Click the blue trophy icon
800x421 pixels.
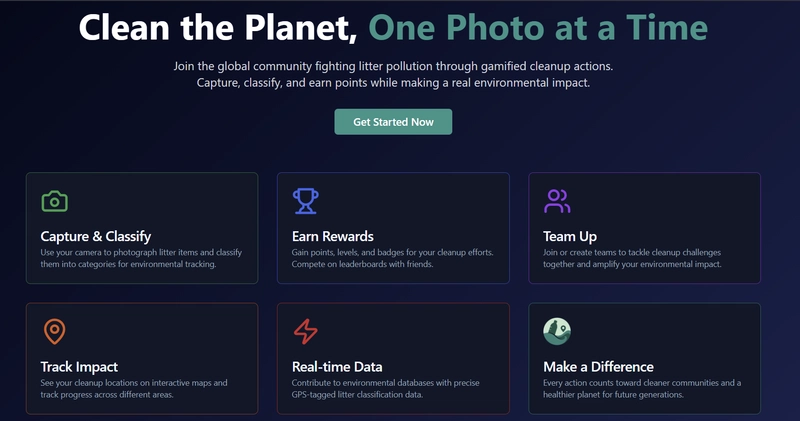(306, 201)
